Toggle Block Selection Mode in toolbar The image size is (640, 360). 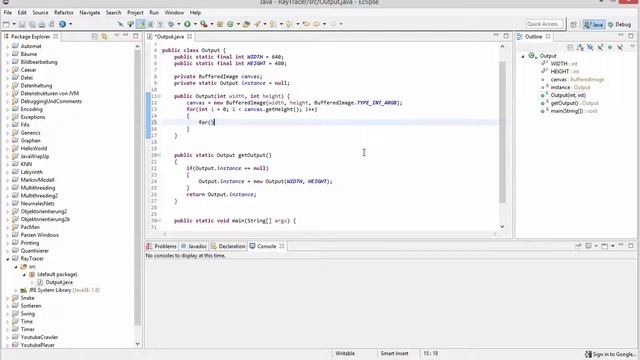[x=151, y=24]
